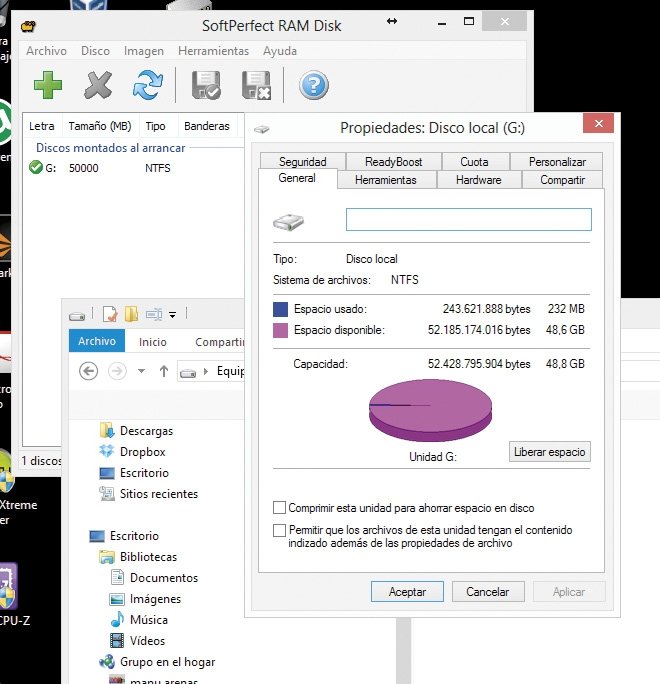Viewport: 660px width, 684px height.
Task: Open recent locations dropdown arrow in Explorer
Action: (141, 371)
